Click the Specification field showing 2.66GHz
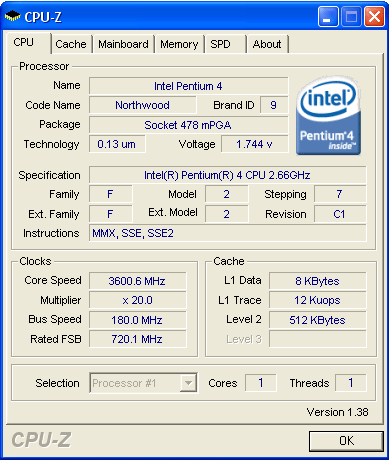The height and width of the screenshot is (461, 389). pyautogui.click(x=227, y=175)
